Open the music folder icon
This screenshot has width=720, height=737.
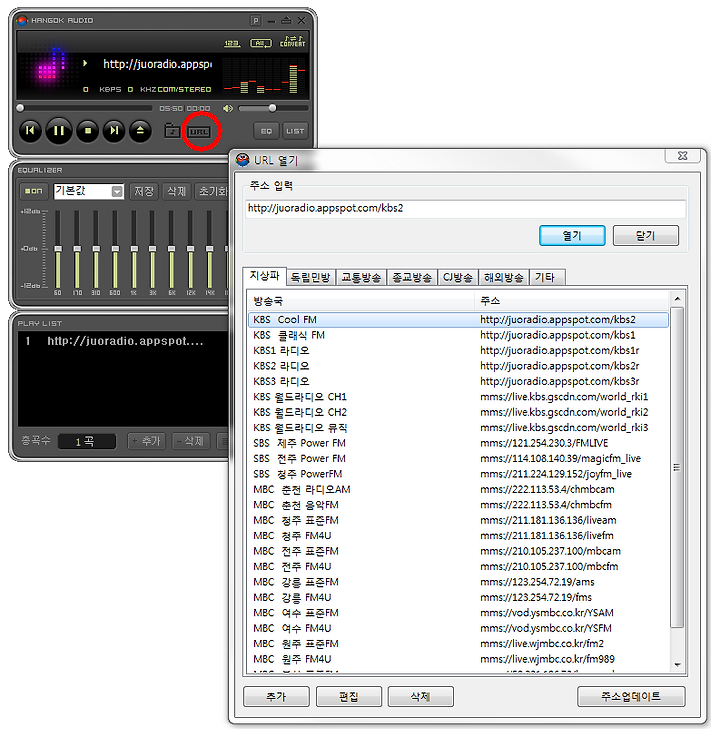pos(172,131)
